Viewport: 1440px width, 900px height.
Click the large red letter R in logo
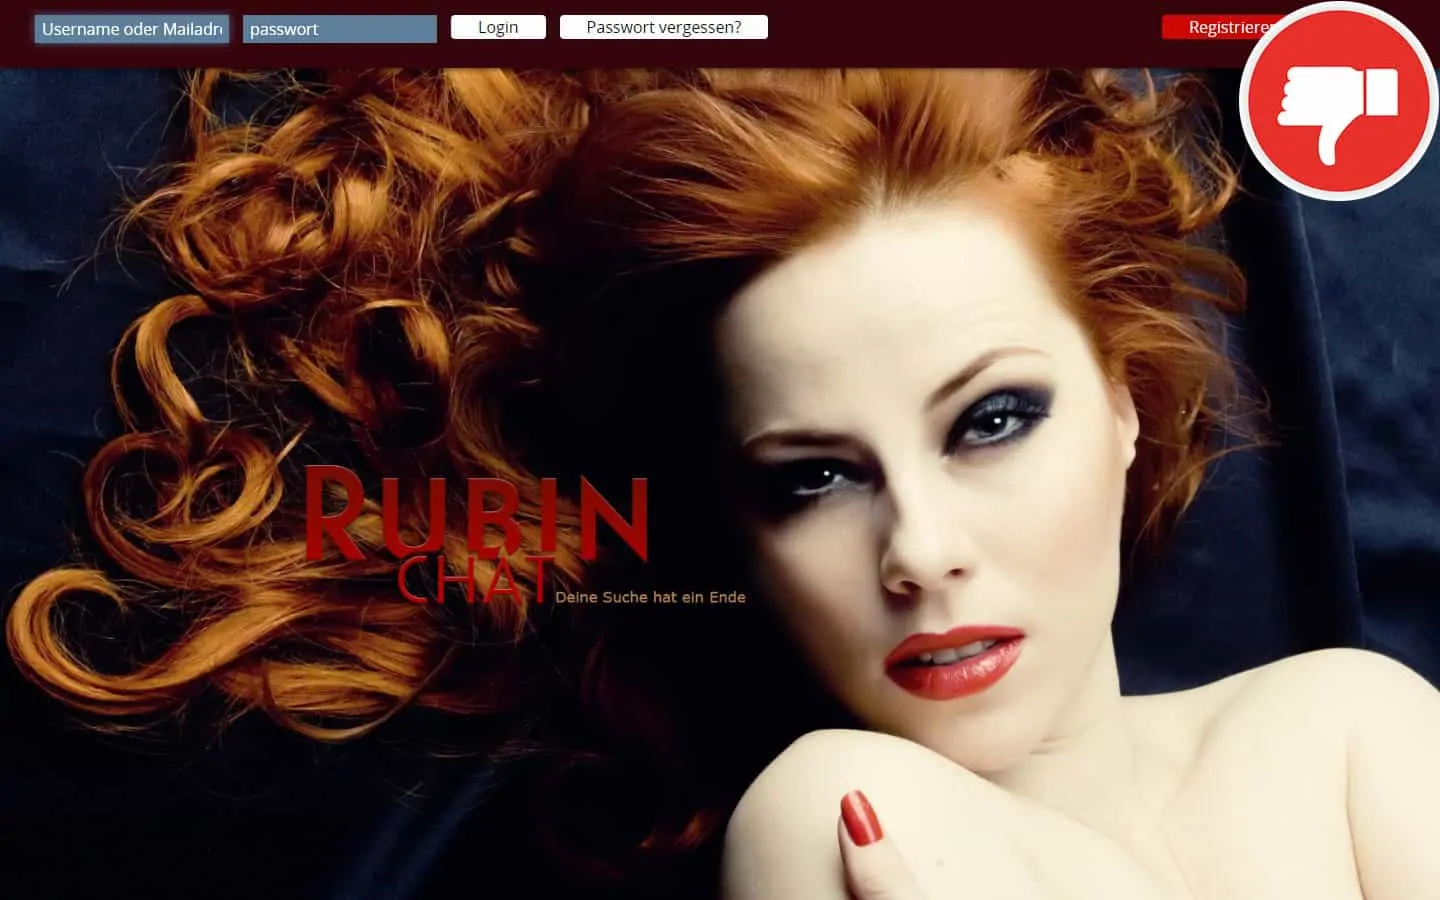coord(336,515)
